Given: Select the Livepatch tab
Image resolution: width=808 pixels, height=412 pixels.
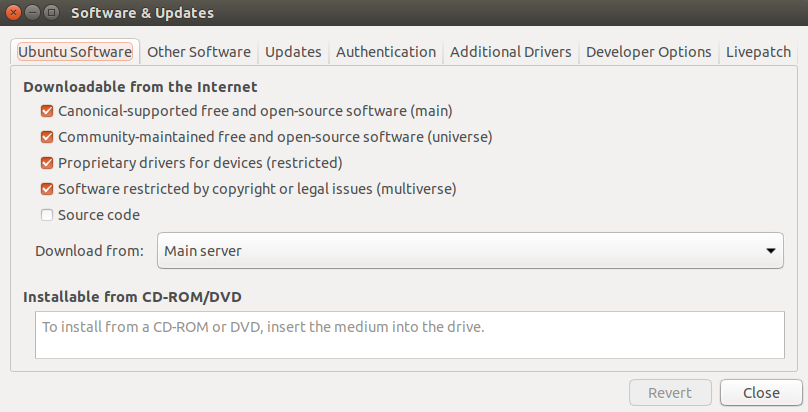Looking at the screenshot, I should 759,52.
